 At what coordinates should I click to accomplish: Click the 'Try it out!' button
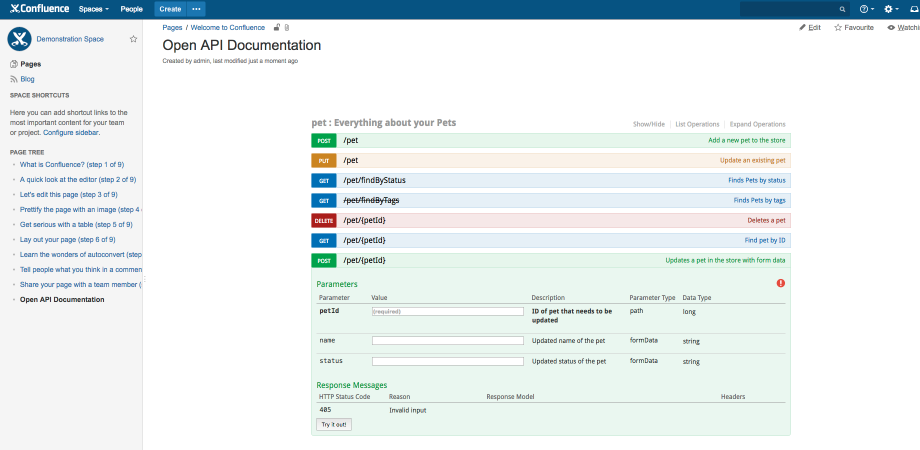[334, 424]
